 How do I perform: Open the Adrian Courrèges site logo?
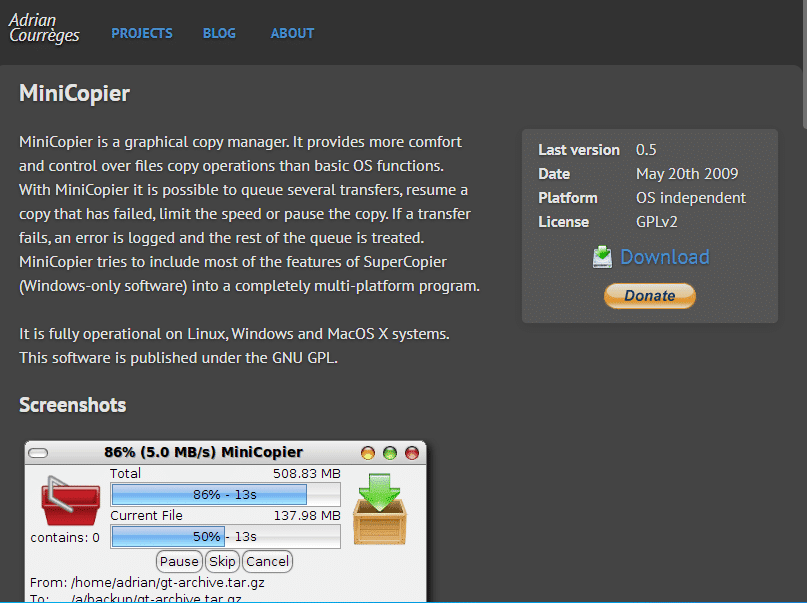[44, 28]
